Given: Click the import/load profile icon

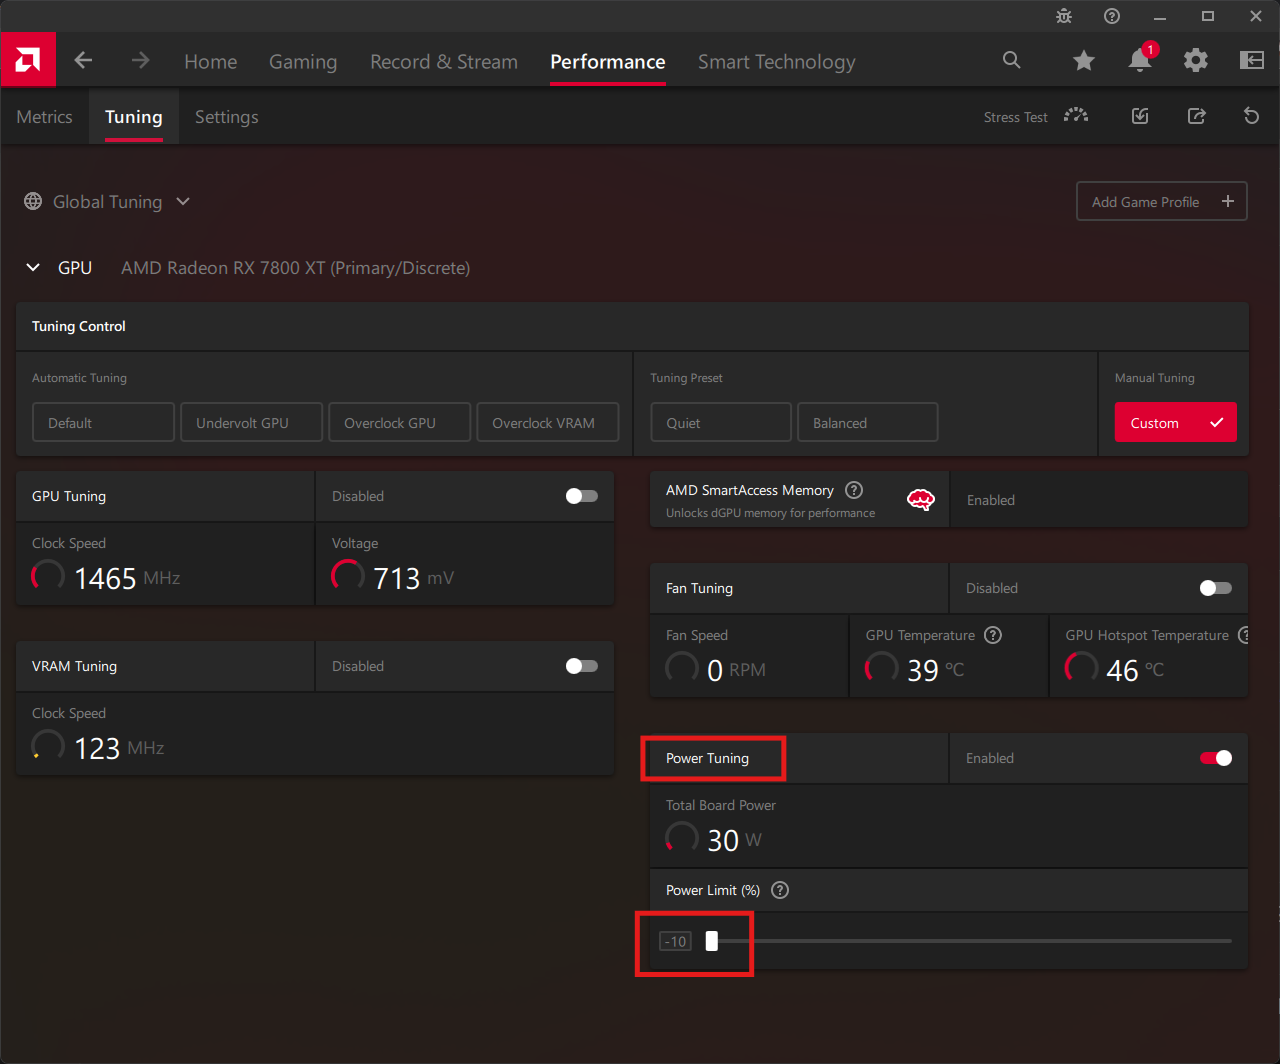Looking at the screenshot, I should click(1140, 116).
